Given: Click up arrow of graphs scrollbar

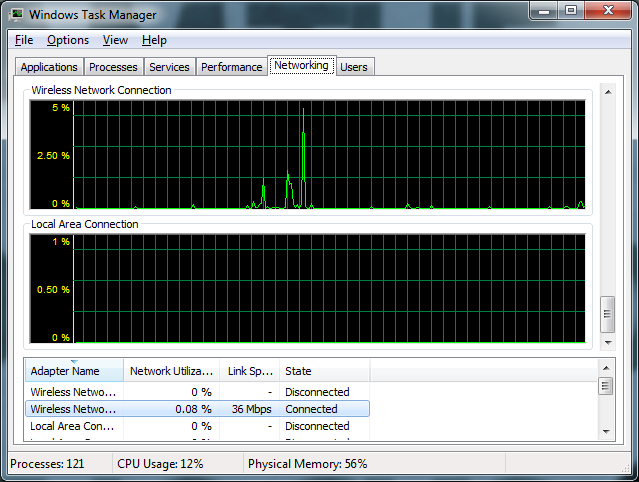Looking at the screenshot, I should (x=608, y=92).
